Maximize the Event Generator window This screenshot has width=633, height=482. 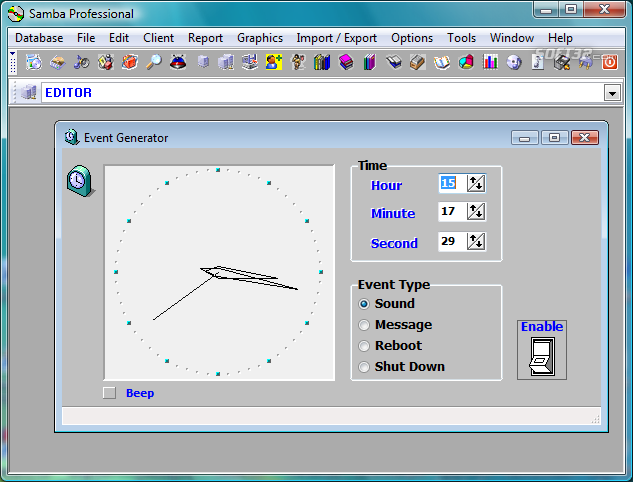tap(555, 138)
